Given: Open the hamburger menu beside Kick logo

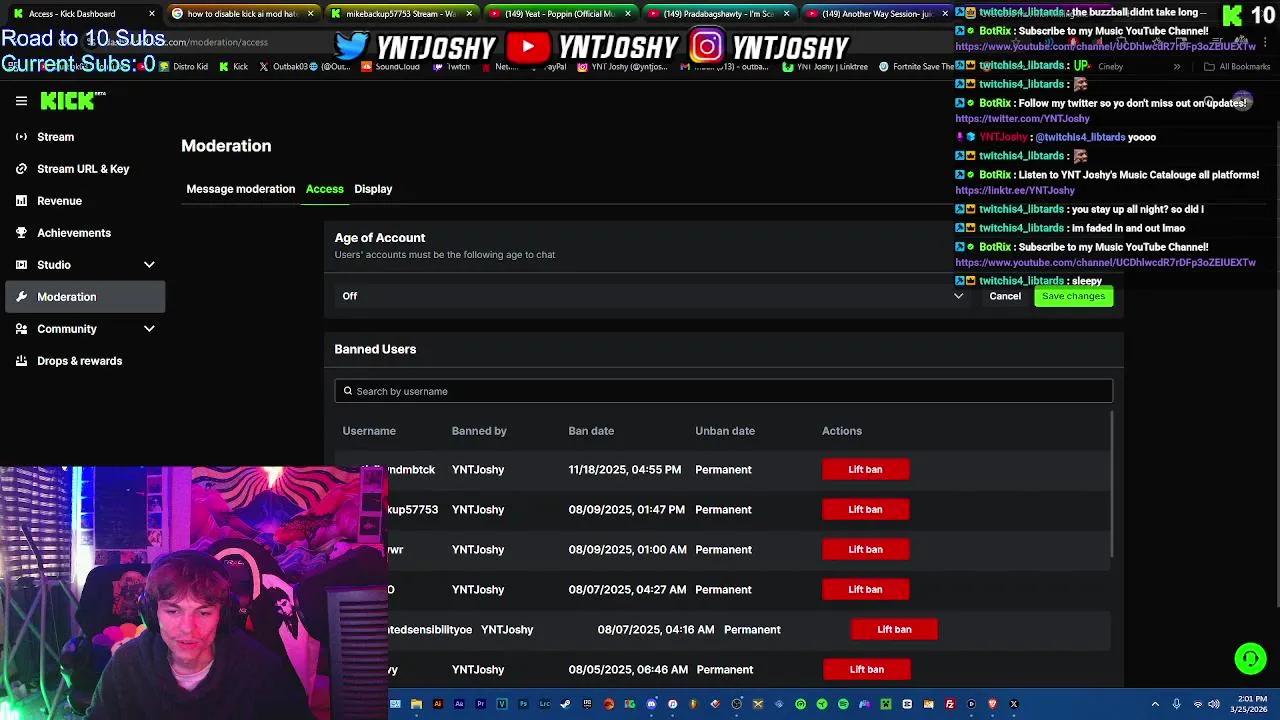Looking at the screenshot, I should (x=21, y=101).
